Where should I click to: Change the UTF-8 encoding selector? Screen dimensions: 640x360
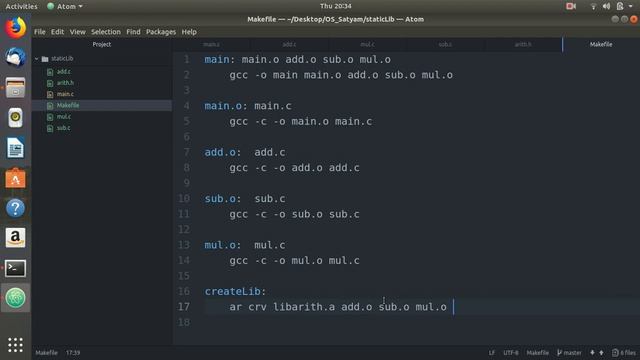(511, 353)
